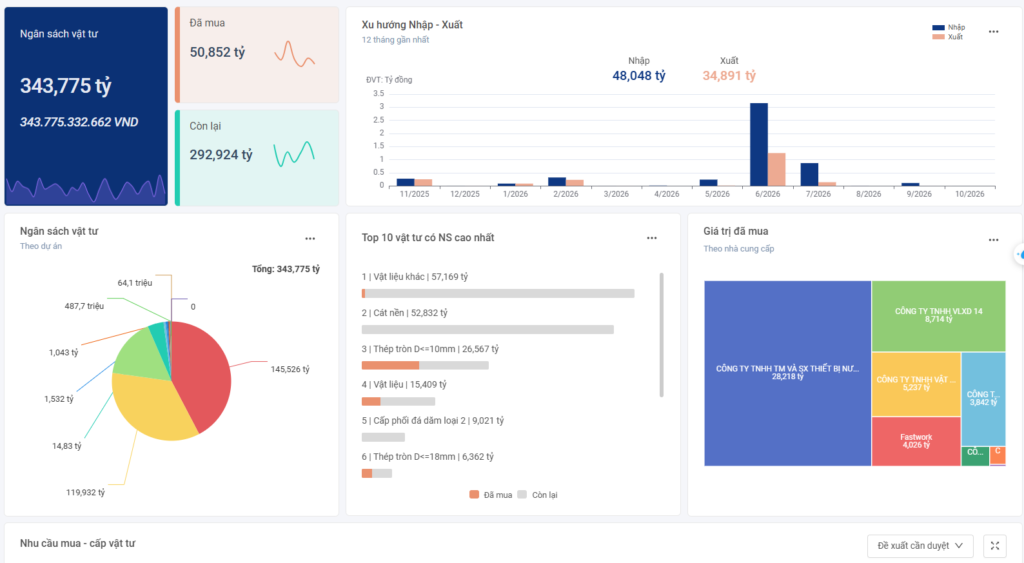1024x563 pixels.
Task: Open options menu of Top 10 vật tư card
Action: pos(652,238)
